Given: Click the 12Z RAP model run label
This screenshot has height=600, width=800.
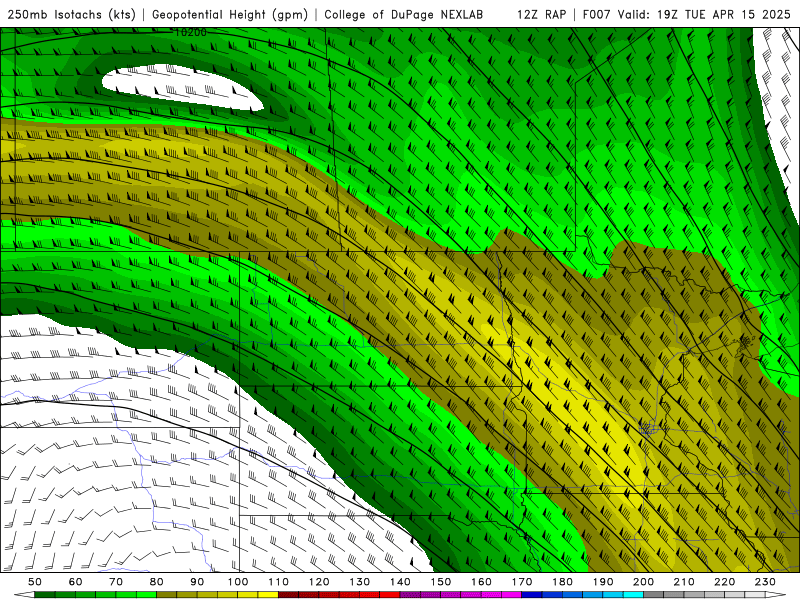Looking at the screenshot, I should pos(541,15).
